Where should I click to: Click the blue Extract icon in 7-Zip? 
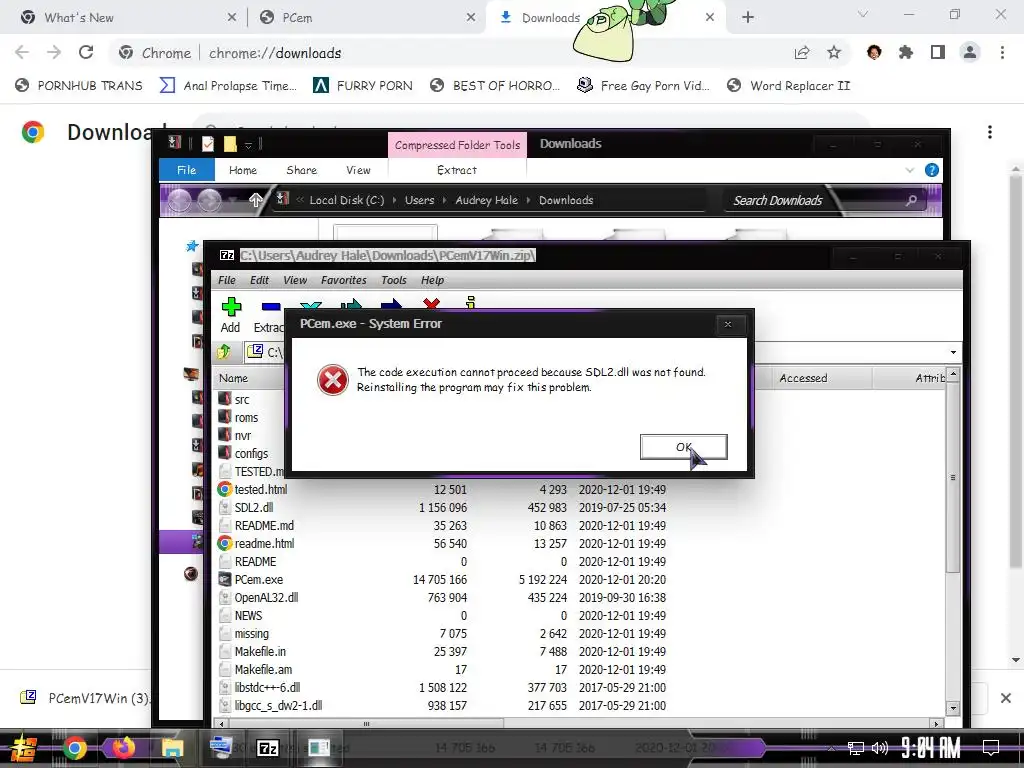click(271, 306)
